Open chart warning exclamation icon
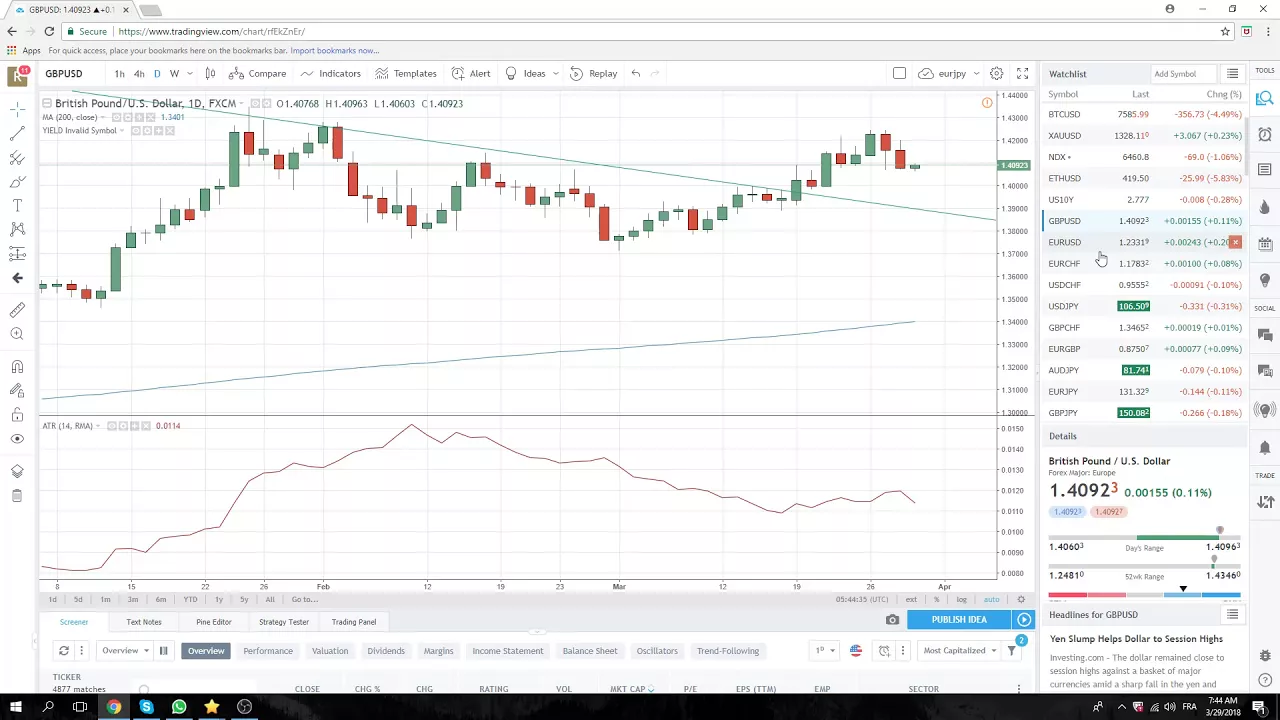The image size is (1280, 720). point(987,103)
